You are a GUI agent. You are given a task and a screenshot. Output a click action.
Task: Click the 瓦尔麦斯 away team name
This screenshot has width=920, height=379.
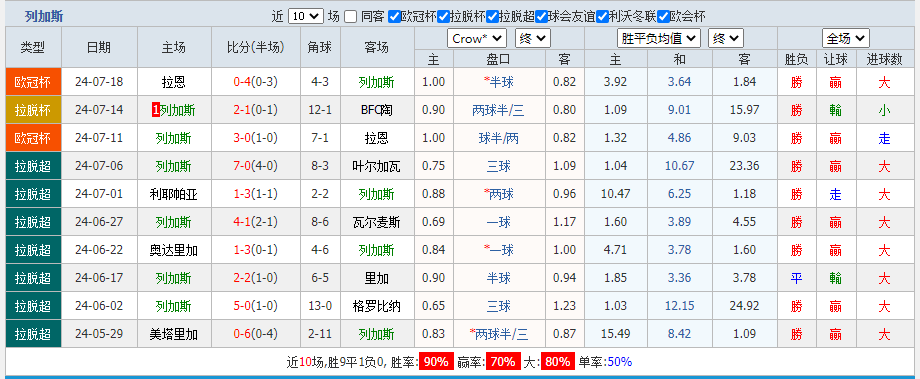[377, 222]
